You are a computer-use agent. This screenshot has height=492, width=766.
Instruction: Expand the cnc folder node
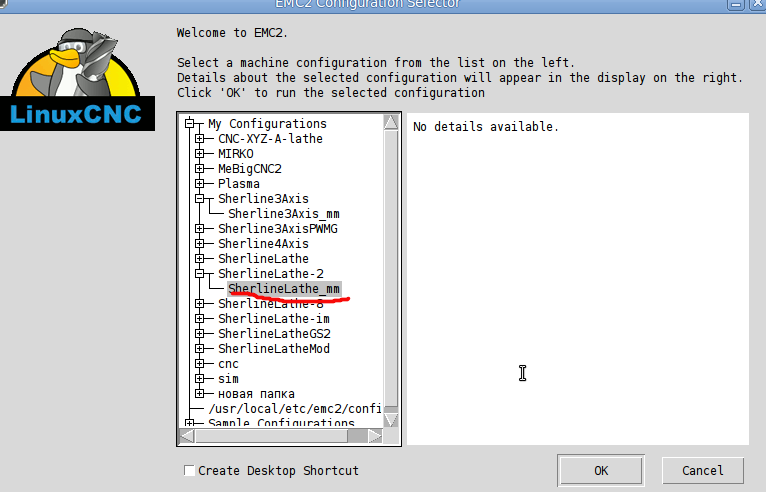click(199, 364)
